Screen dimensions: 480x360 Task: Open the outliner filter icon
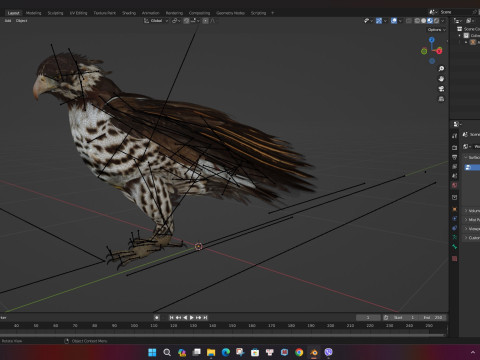coord(469,21)
